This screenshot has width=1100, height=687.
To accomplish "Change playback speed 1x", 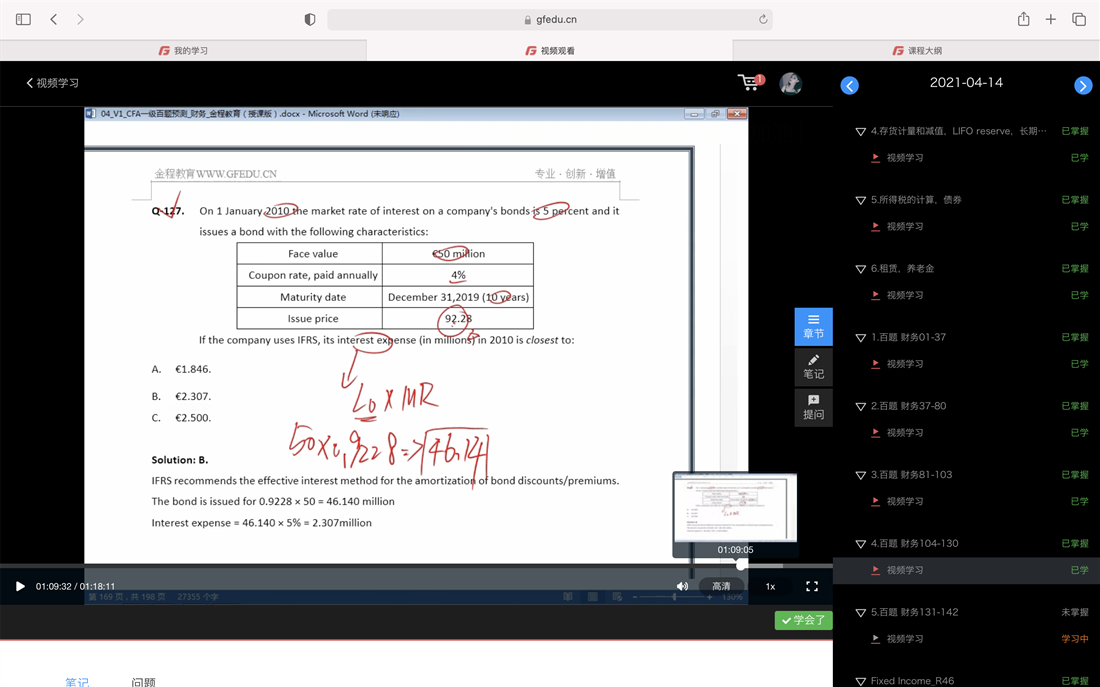I will [770, 587].
